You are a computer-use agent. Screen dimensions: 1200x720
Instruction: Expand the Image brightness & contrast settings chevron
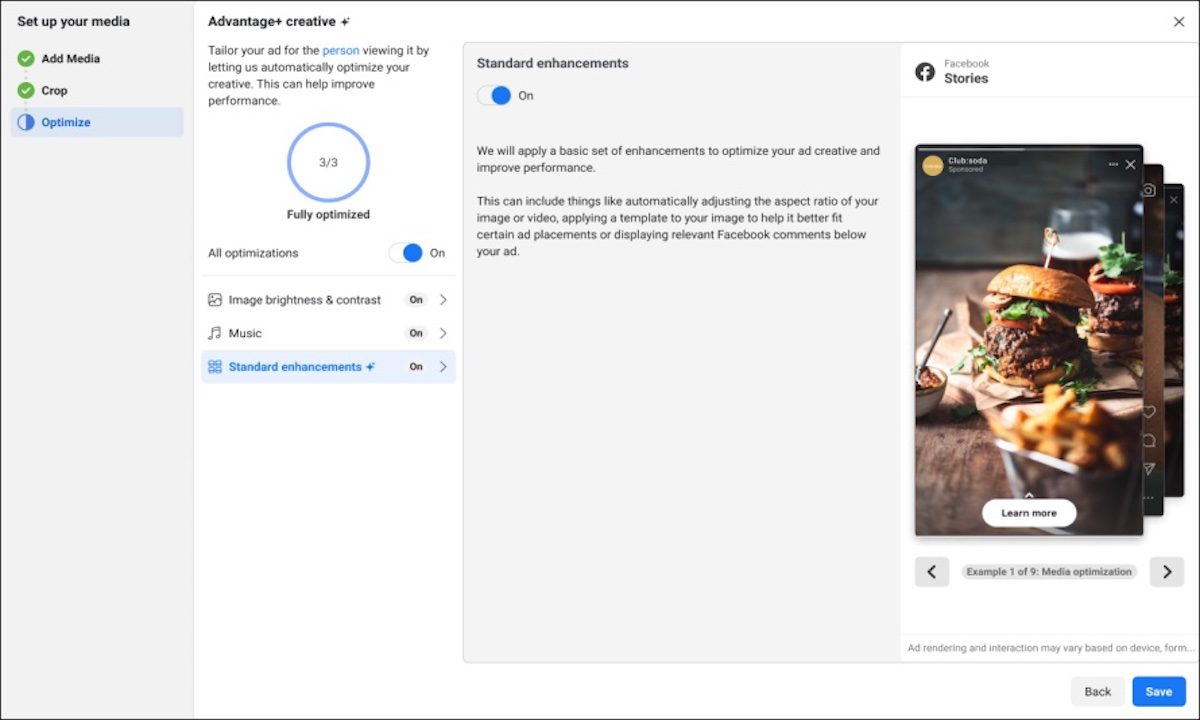[444, 299]
